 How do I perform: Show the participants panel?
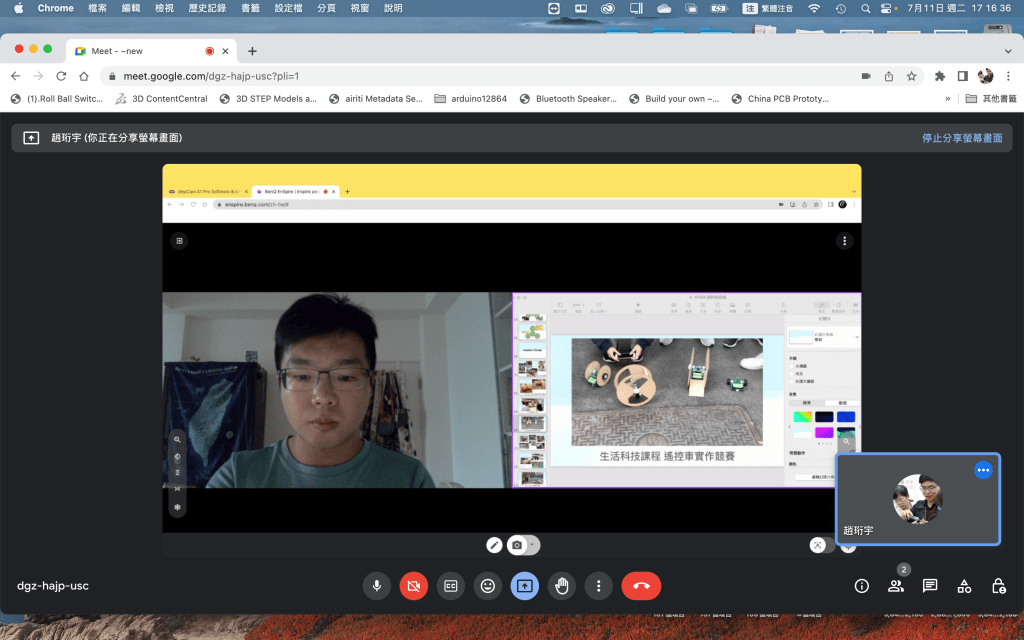point(896,586)
